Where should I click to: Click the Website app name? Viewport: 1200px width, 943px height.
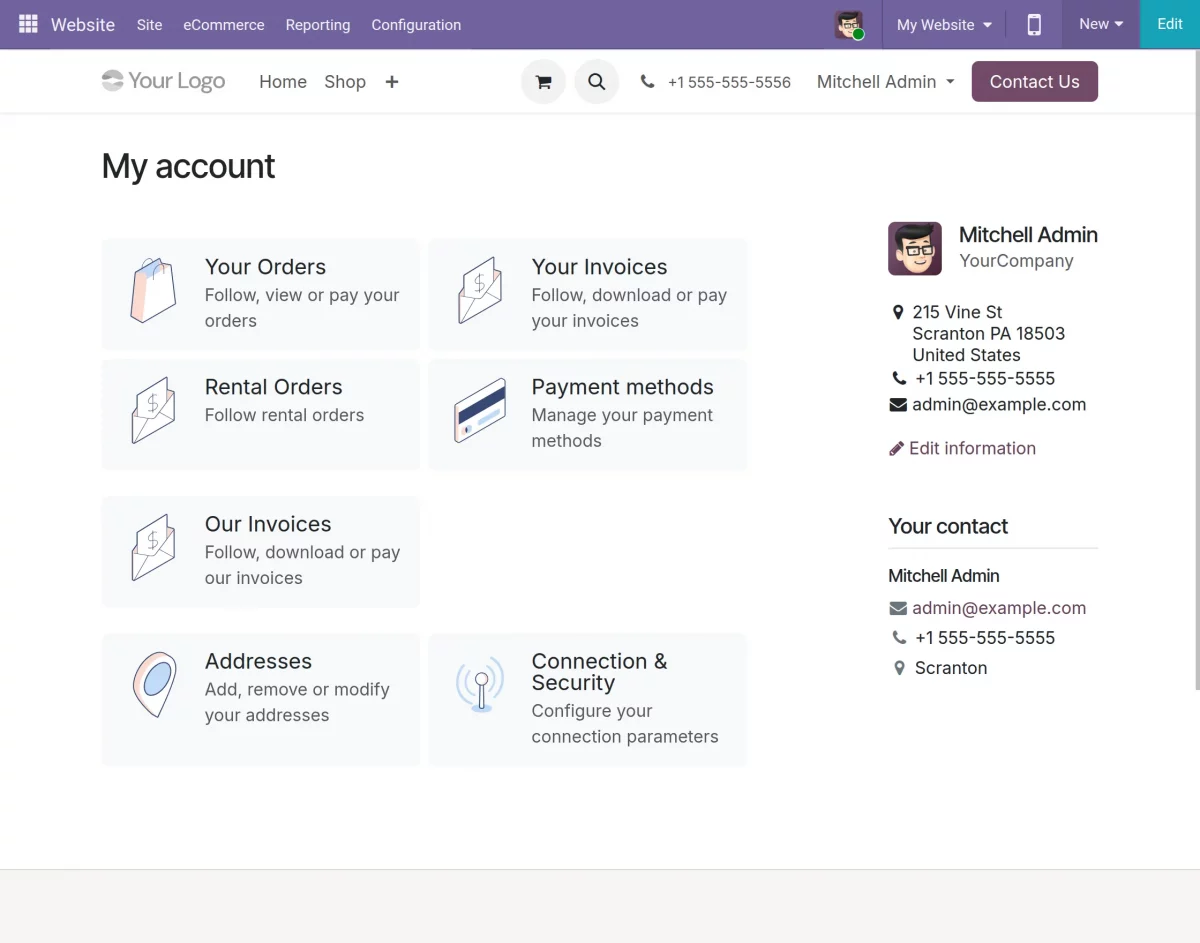pos(83,25)
